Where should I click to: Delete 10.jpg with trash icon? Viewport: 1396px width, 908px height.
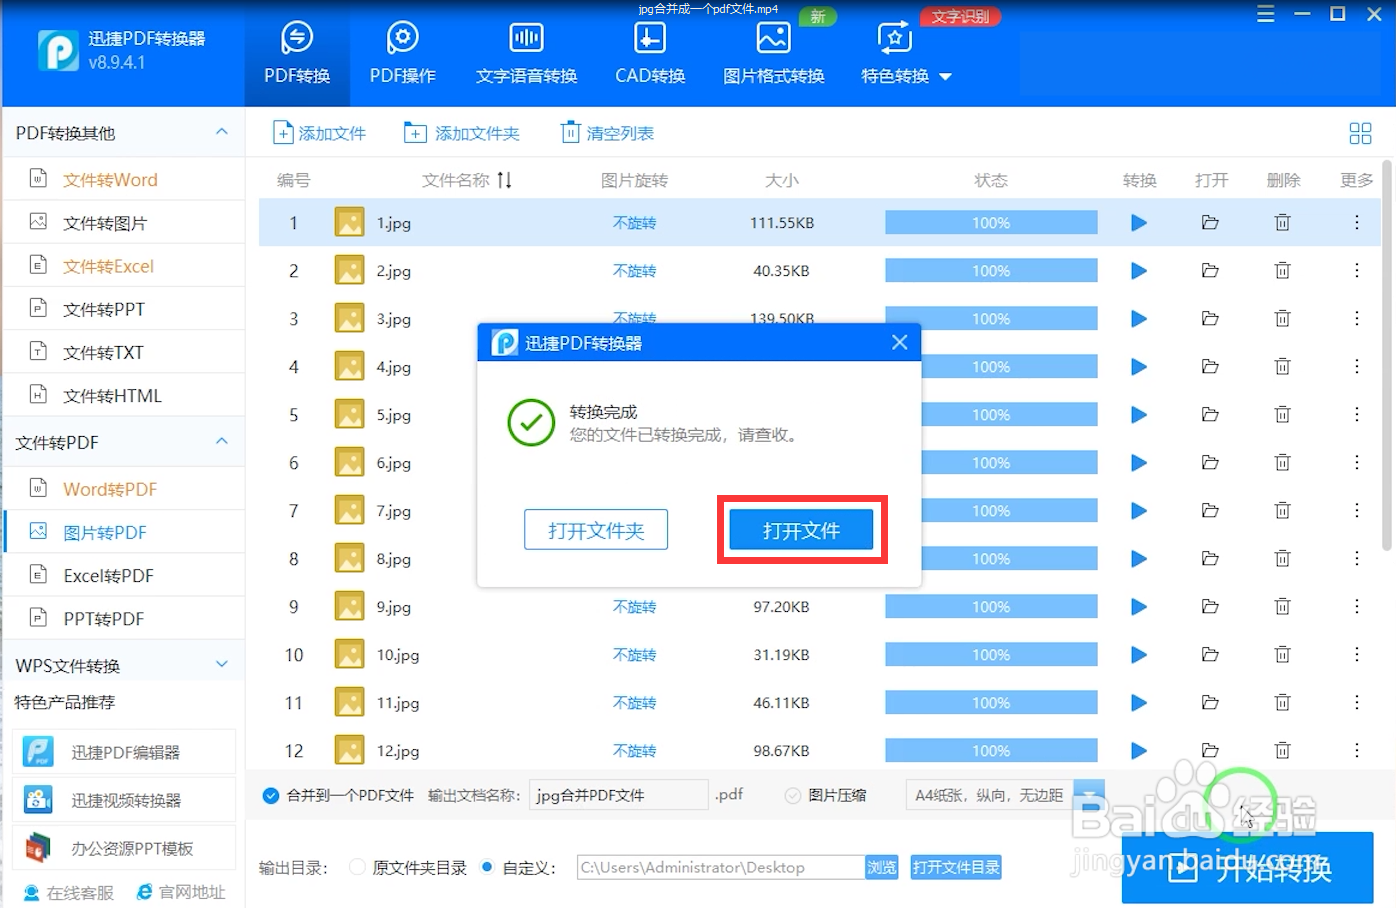click(x=1282, y=655)
